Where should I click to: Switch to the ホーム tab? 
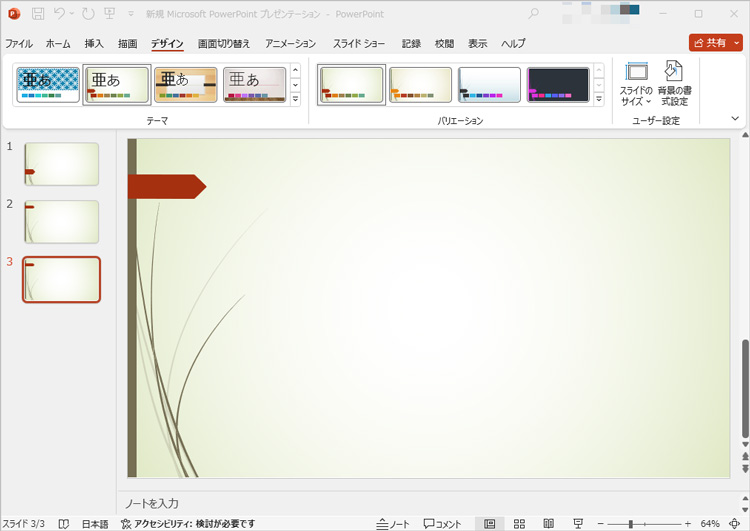pyautogui.click(x=58, y=44)
